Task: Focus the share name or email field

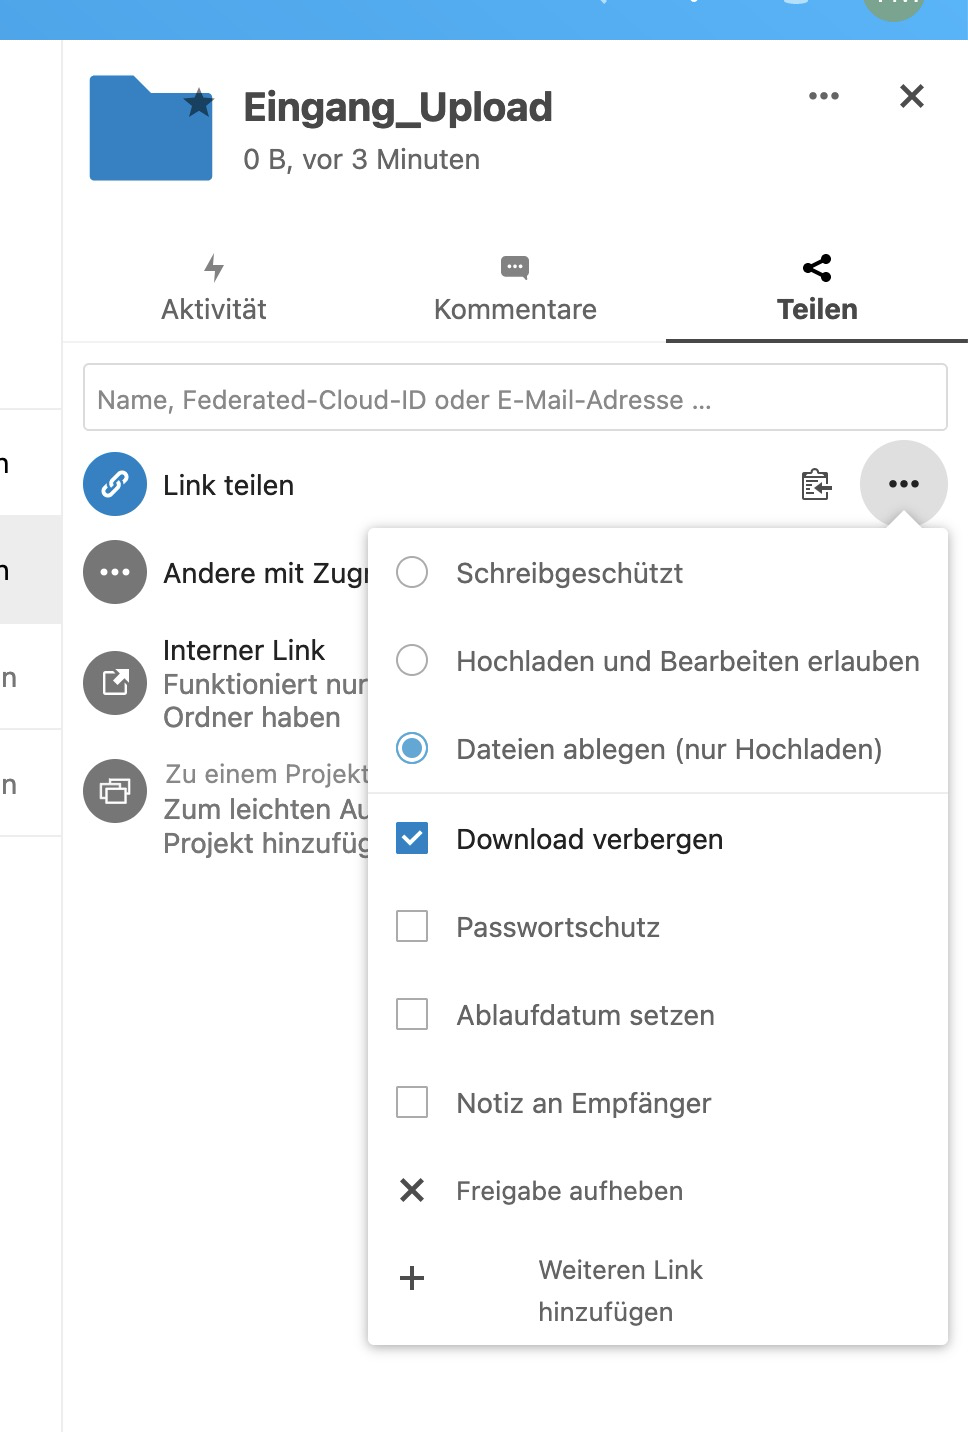Action: pyautogui.click(x=514, y=400)
